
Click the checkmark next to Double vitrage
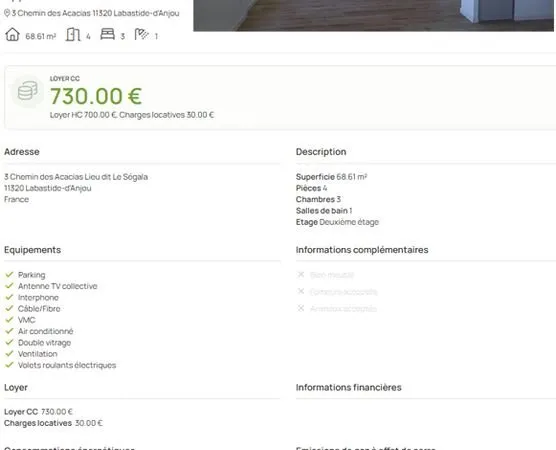coord(10,343)
